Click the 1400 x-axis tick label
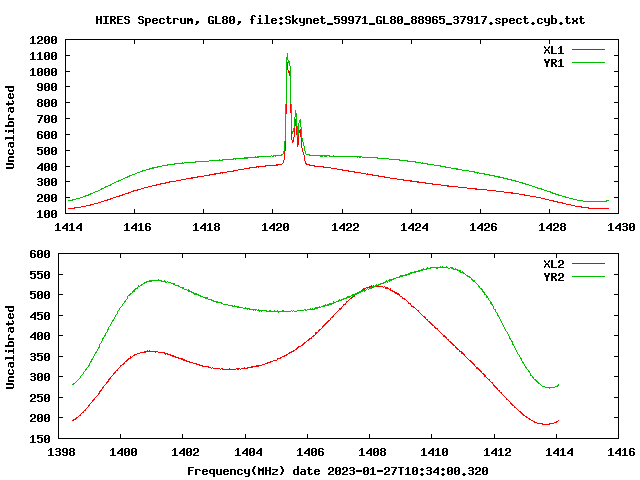Screen dimensions: 640x480 123,452
